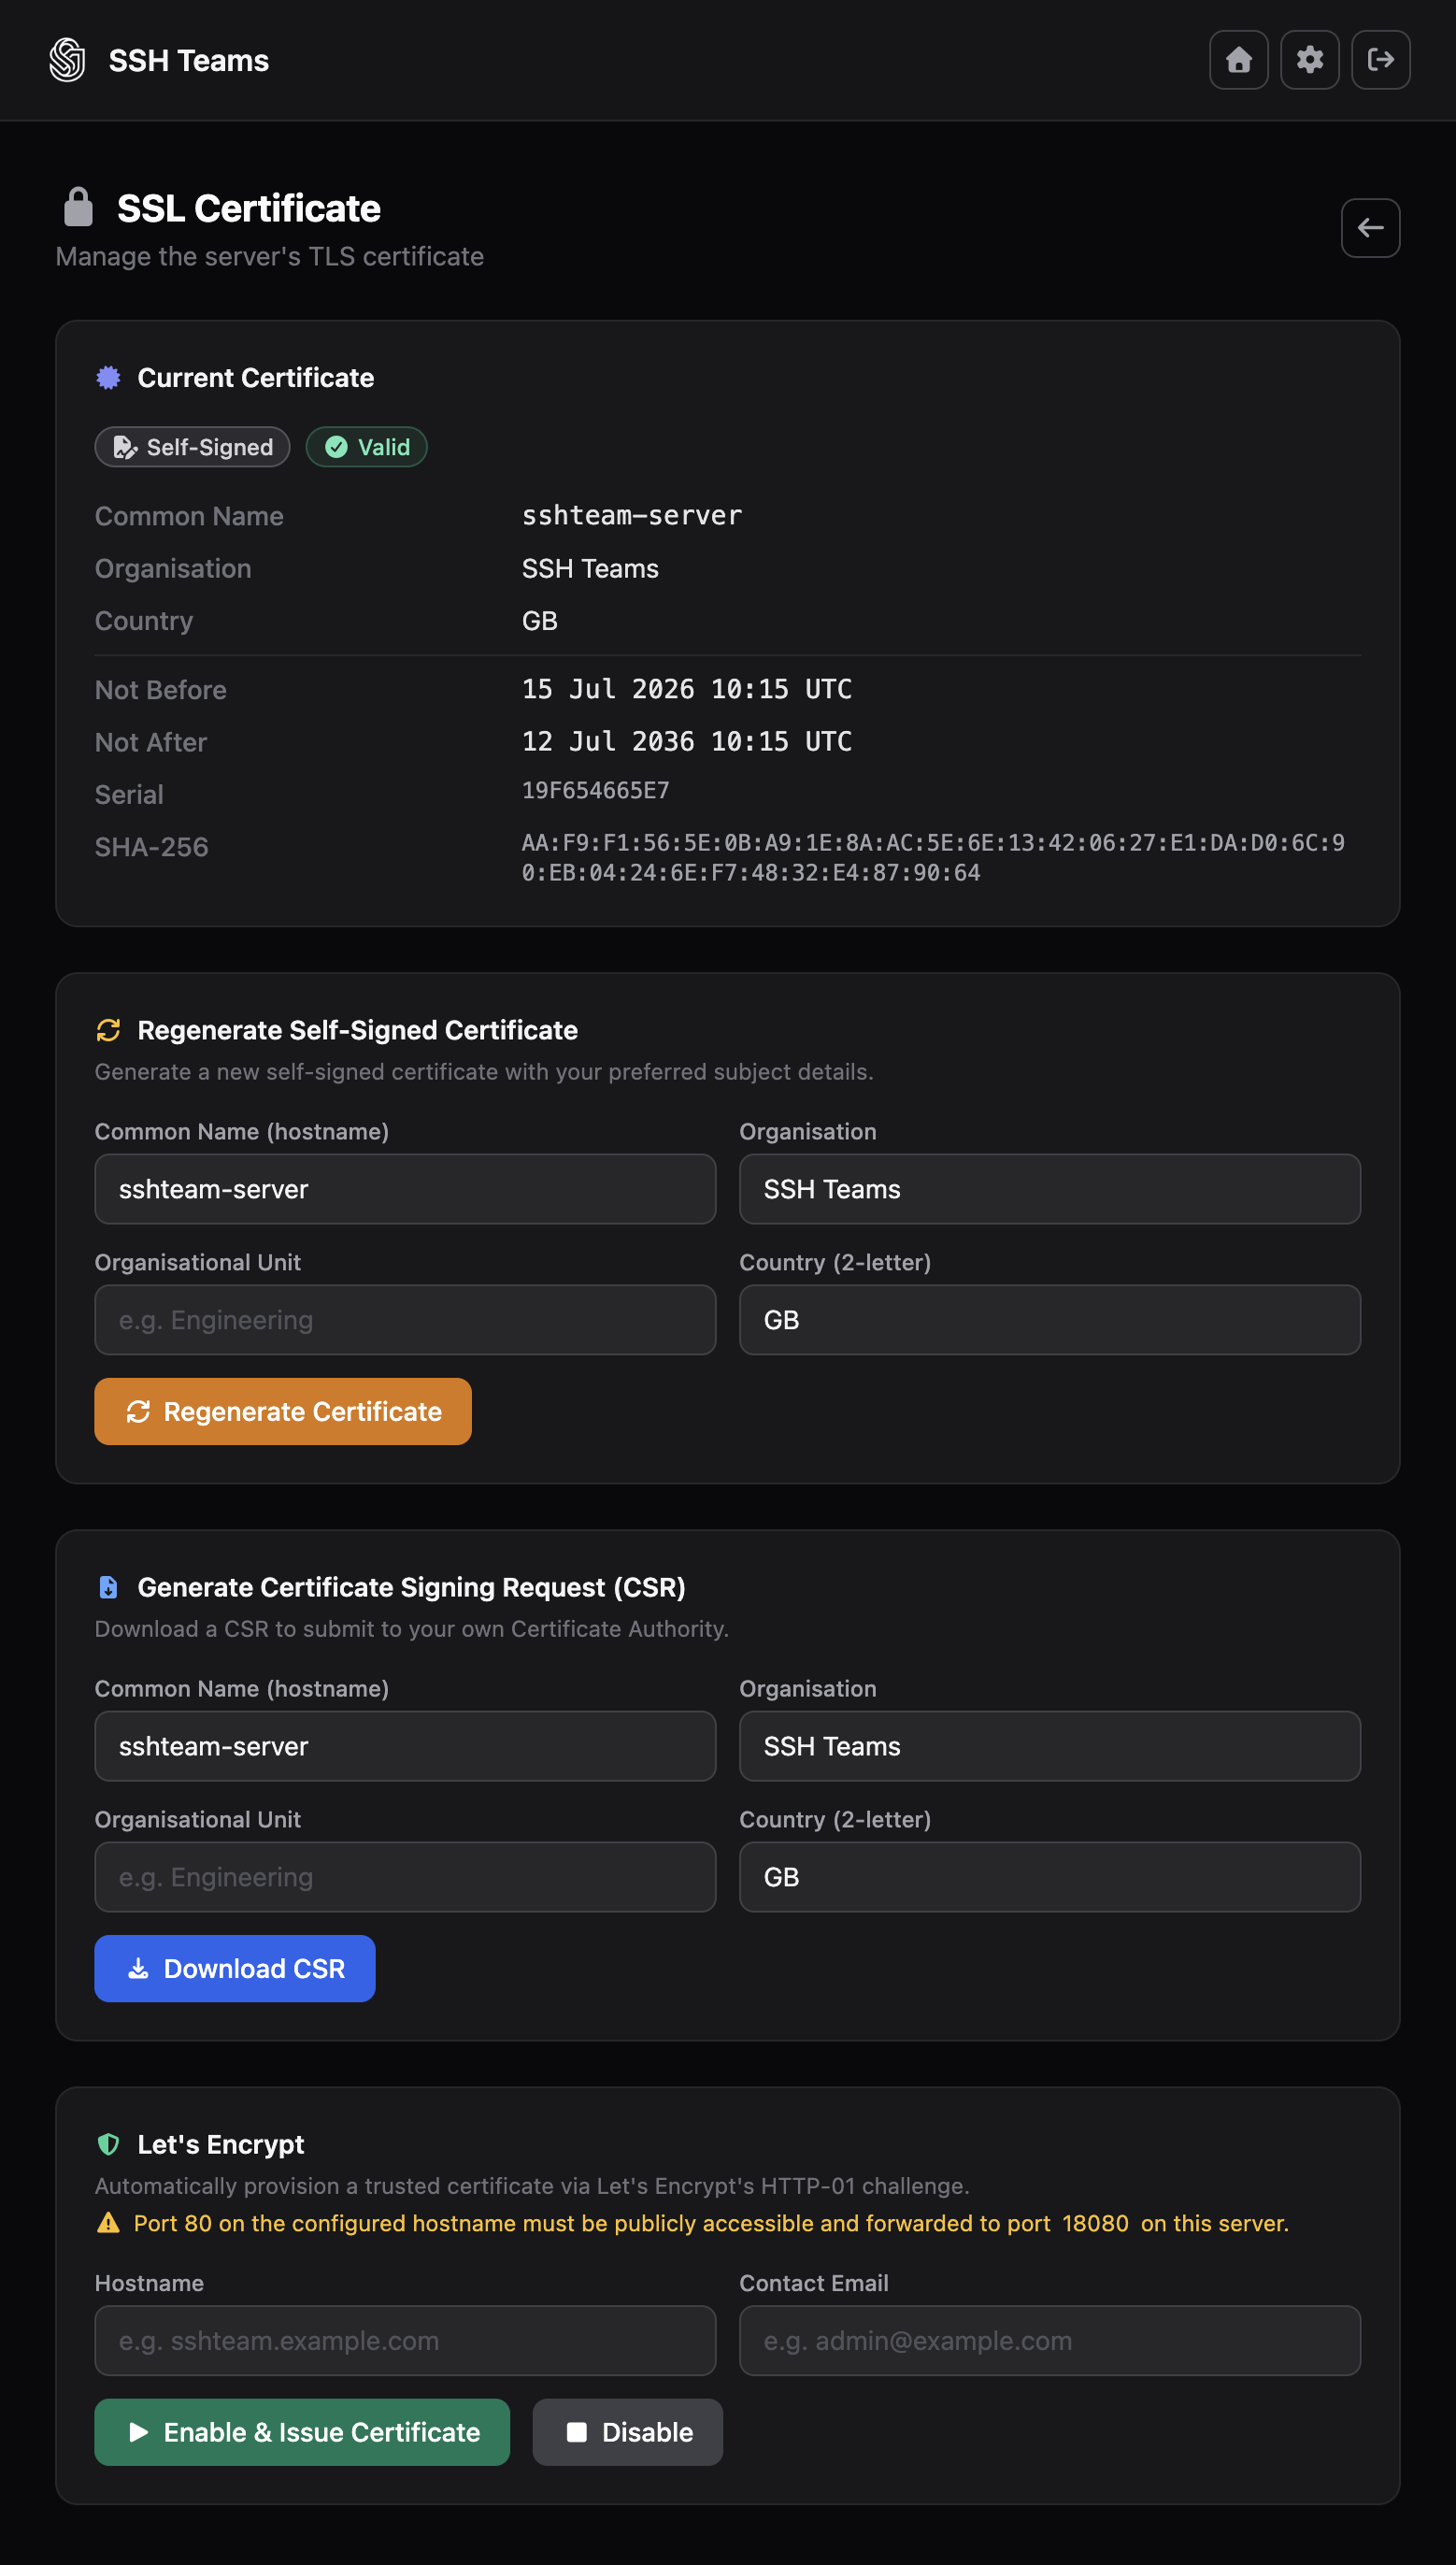
Task: Click the padlock icon beside SSL Certificate
Action: pyautogui.click(x=78, y=207)
